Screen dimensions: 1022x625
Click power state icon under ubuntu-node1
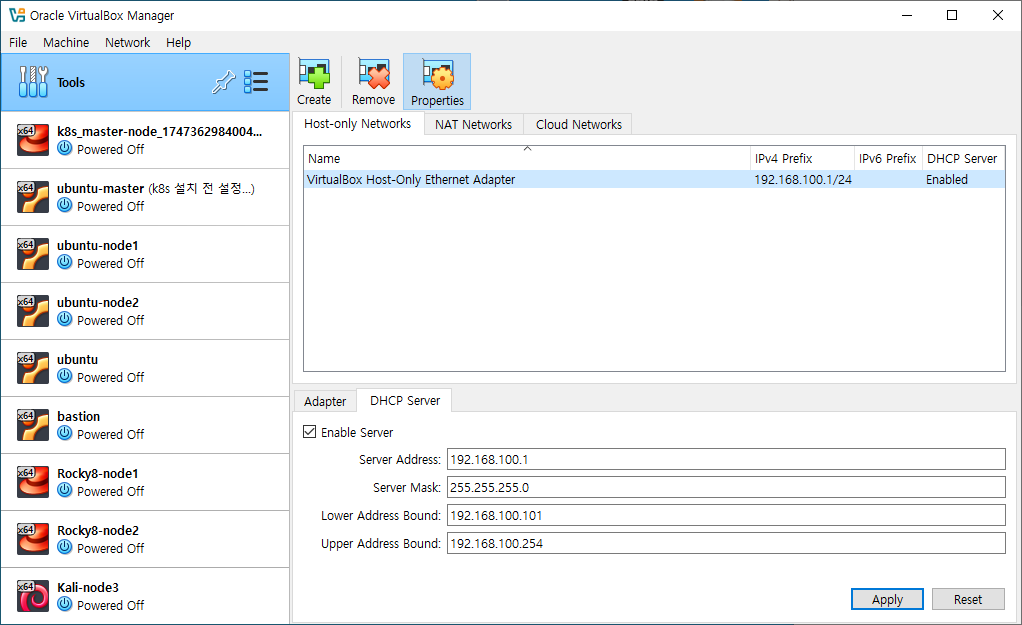tap(65, 262)
